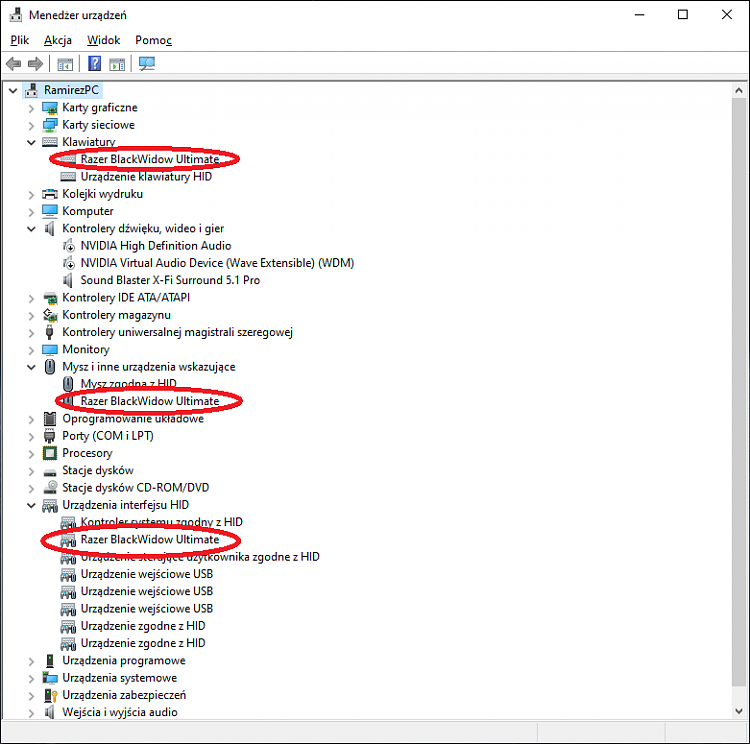Click the Monitory category icon
Viewport: 750px width, 744px height.
(50, 350)
